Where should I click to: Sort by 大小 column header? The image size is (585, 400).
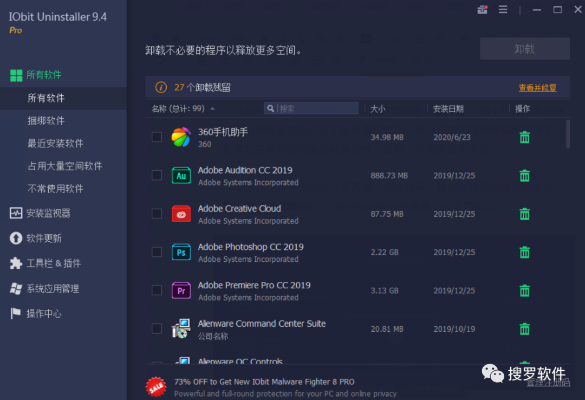click(x=378, y=109)
